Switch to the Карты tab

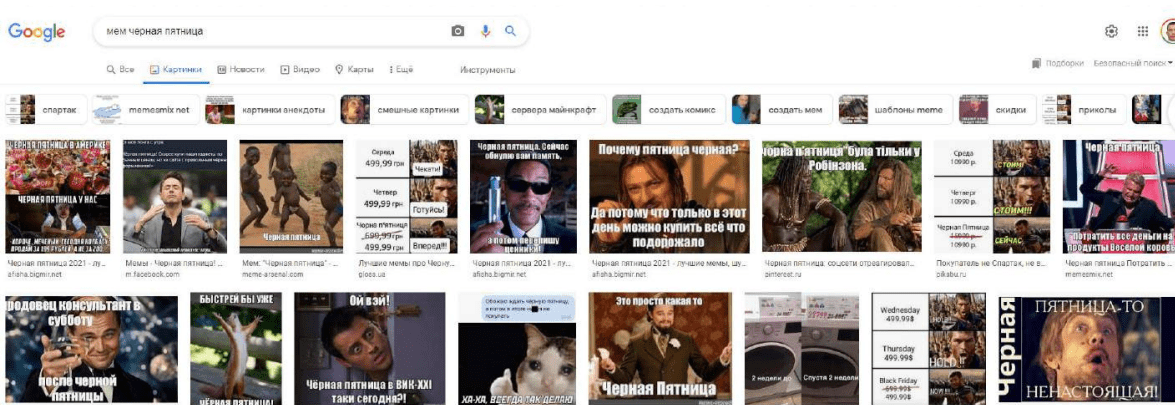[355, 70]
